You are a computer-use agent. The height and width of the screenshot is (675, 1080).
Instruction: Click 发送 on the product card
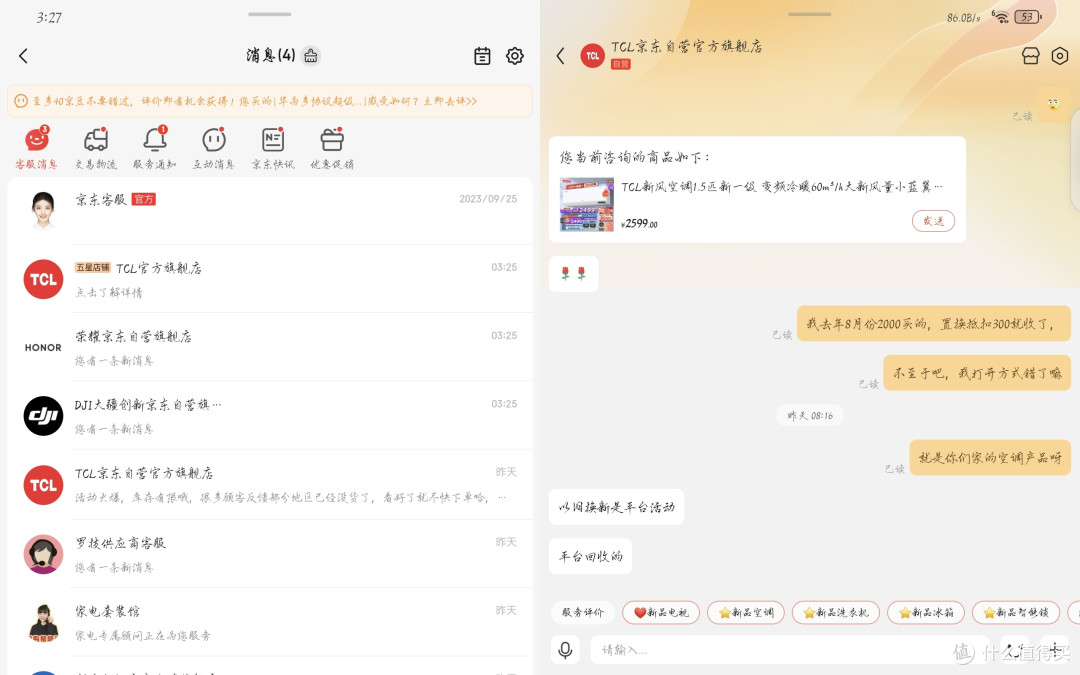click(933, 220)
